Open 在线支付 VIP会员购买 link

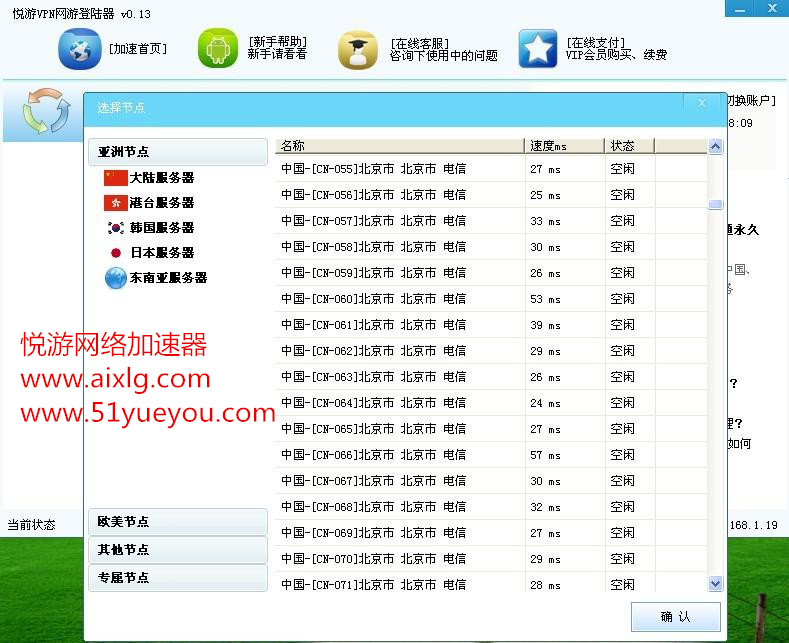coord(616,49)
